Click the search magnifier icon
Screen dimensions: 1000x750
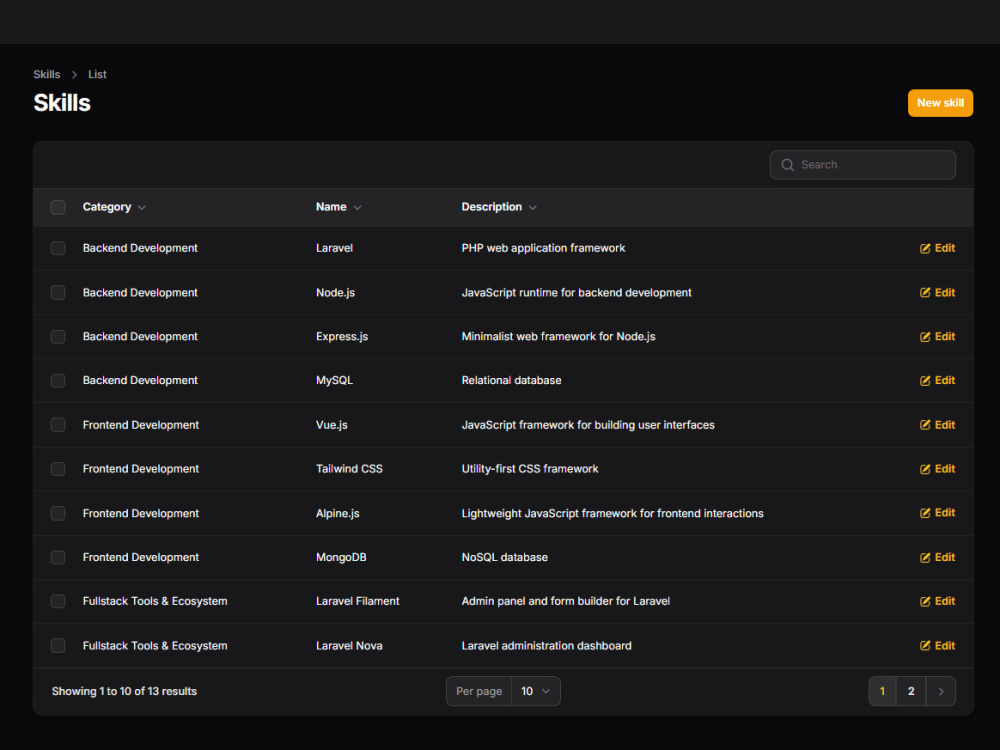pos(788,165)
